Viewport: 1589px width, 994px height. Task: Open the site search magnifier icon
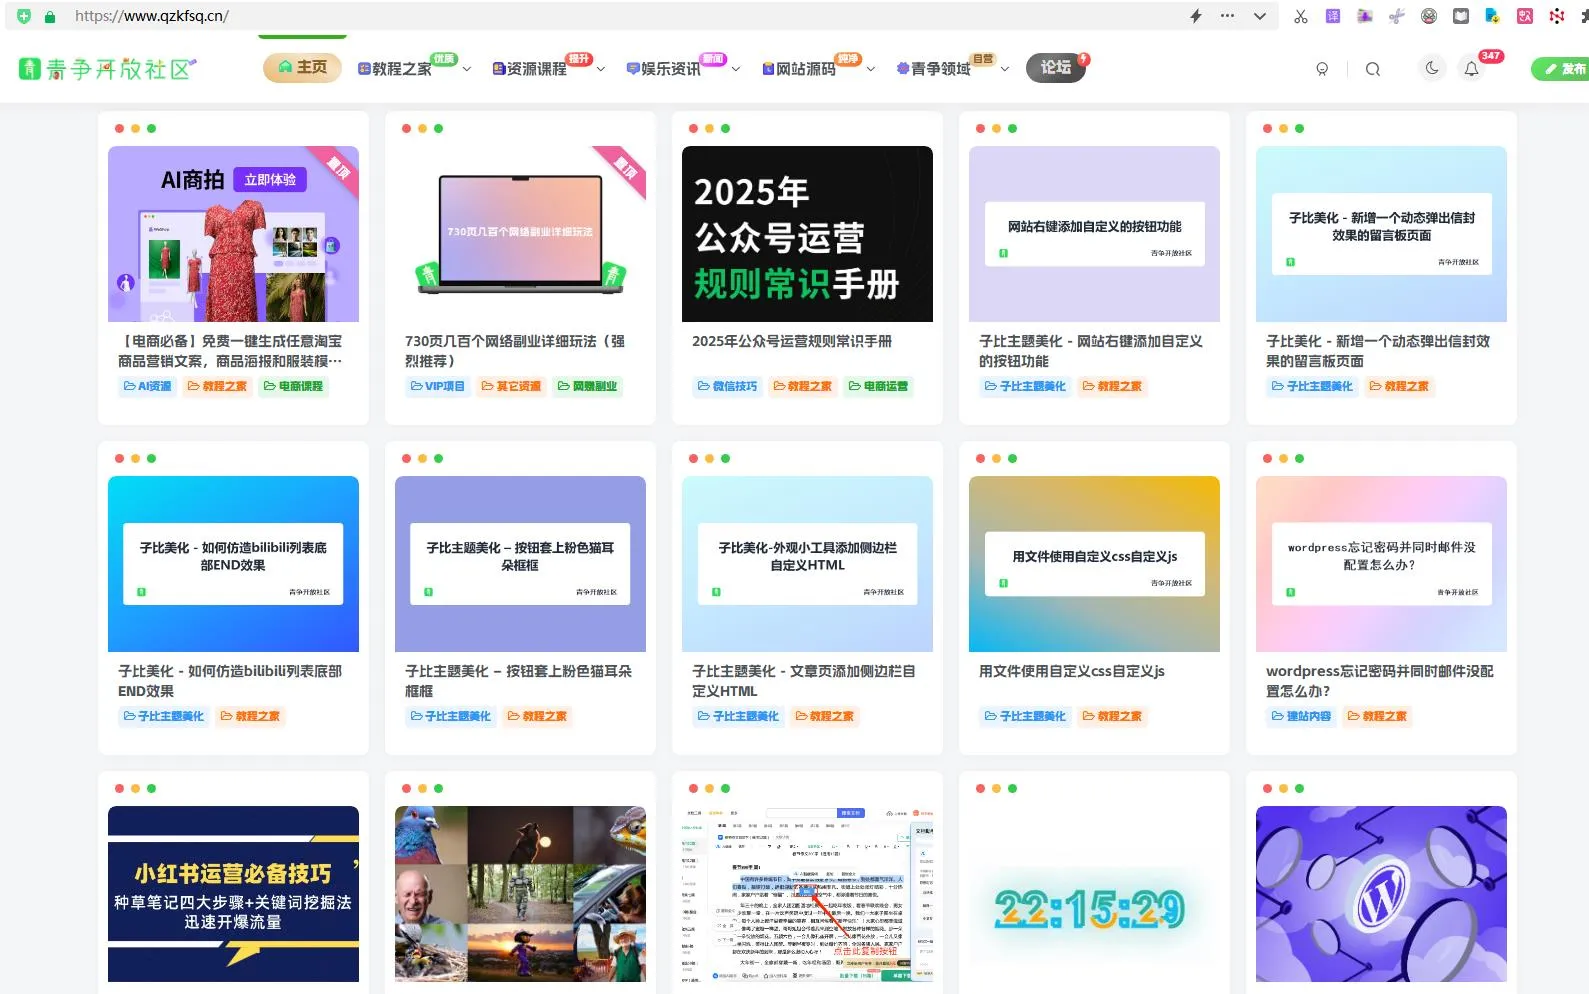pyautogui.click(x=1373, y=69)
